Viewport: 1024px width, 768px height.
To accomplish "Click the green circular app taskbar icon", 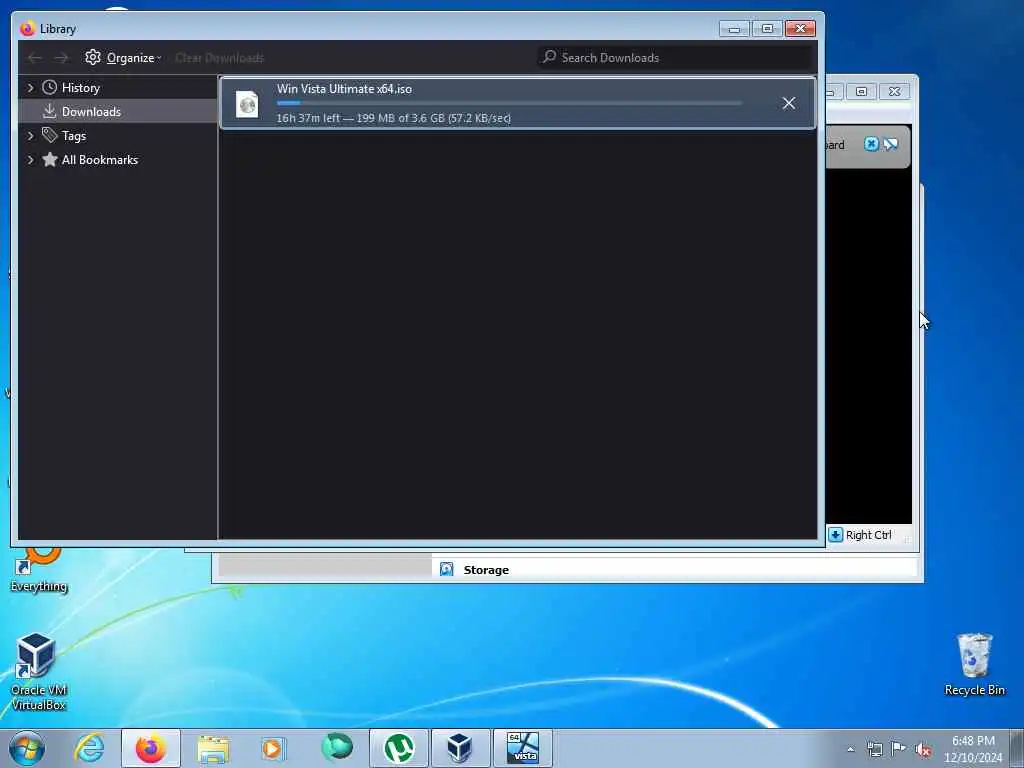I will [x=336, y=748].
